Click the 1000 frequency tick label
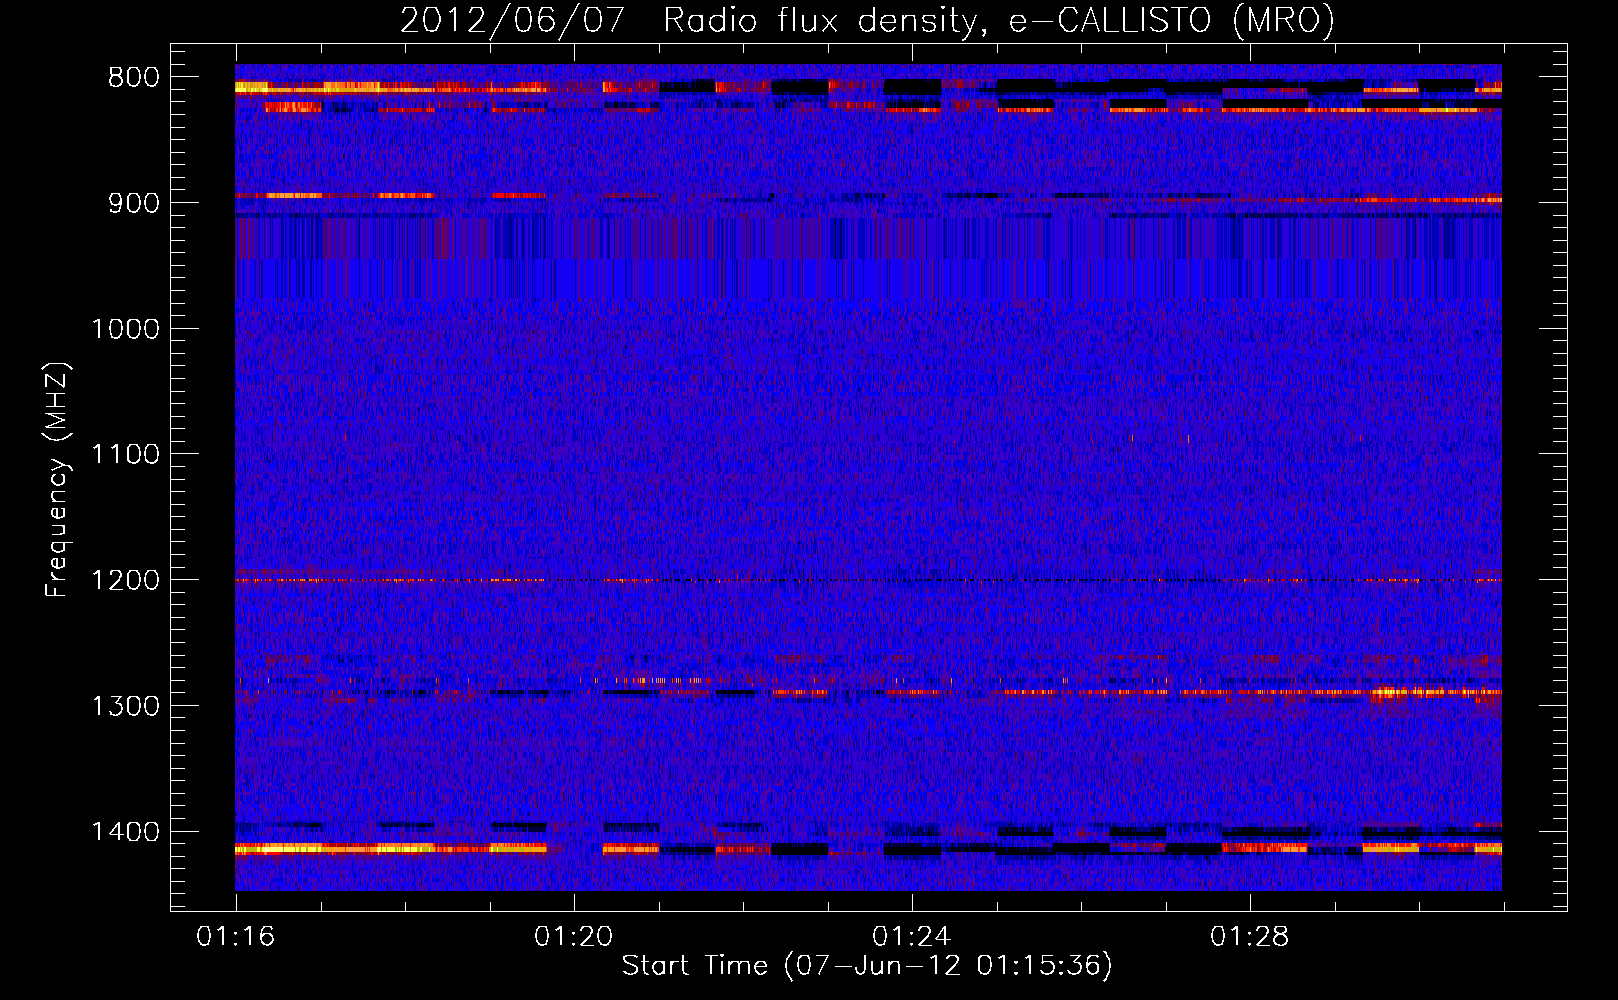Image resolution: width=1618 pixels, height=1000 pixels. (x=125, y=329)
